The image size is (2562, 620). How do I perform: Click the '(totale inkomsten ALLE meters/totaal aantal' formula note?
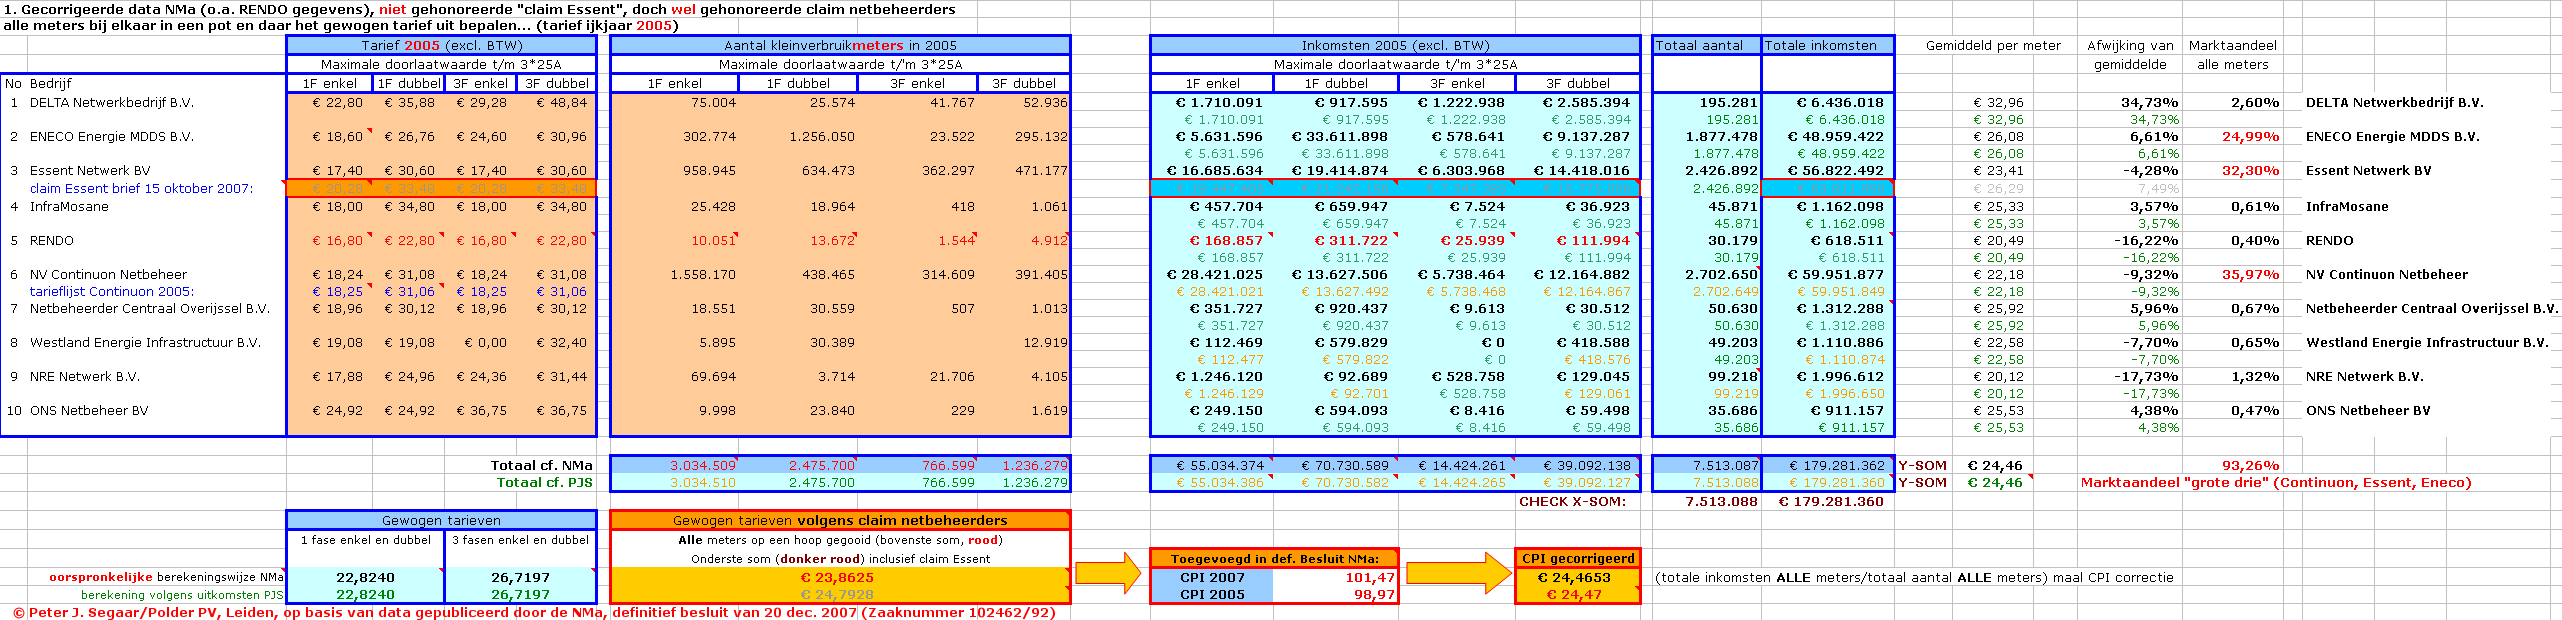tap(1914, 577)
